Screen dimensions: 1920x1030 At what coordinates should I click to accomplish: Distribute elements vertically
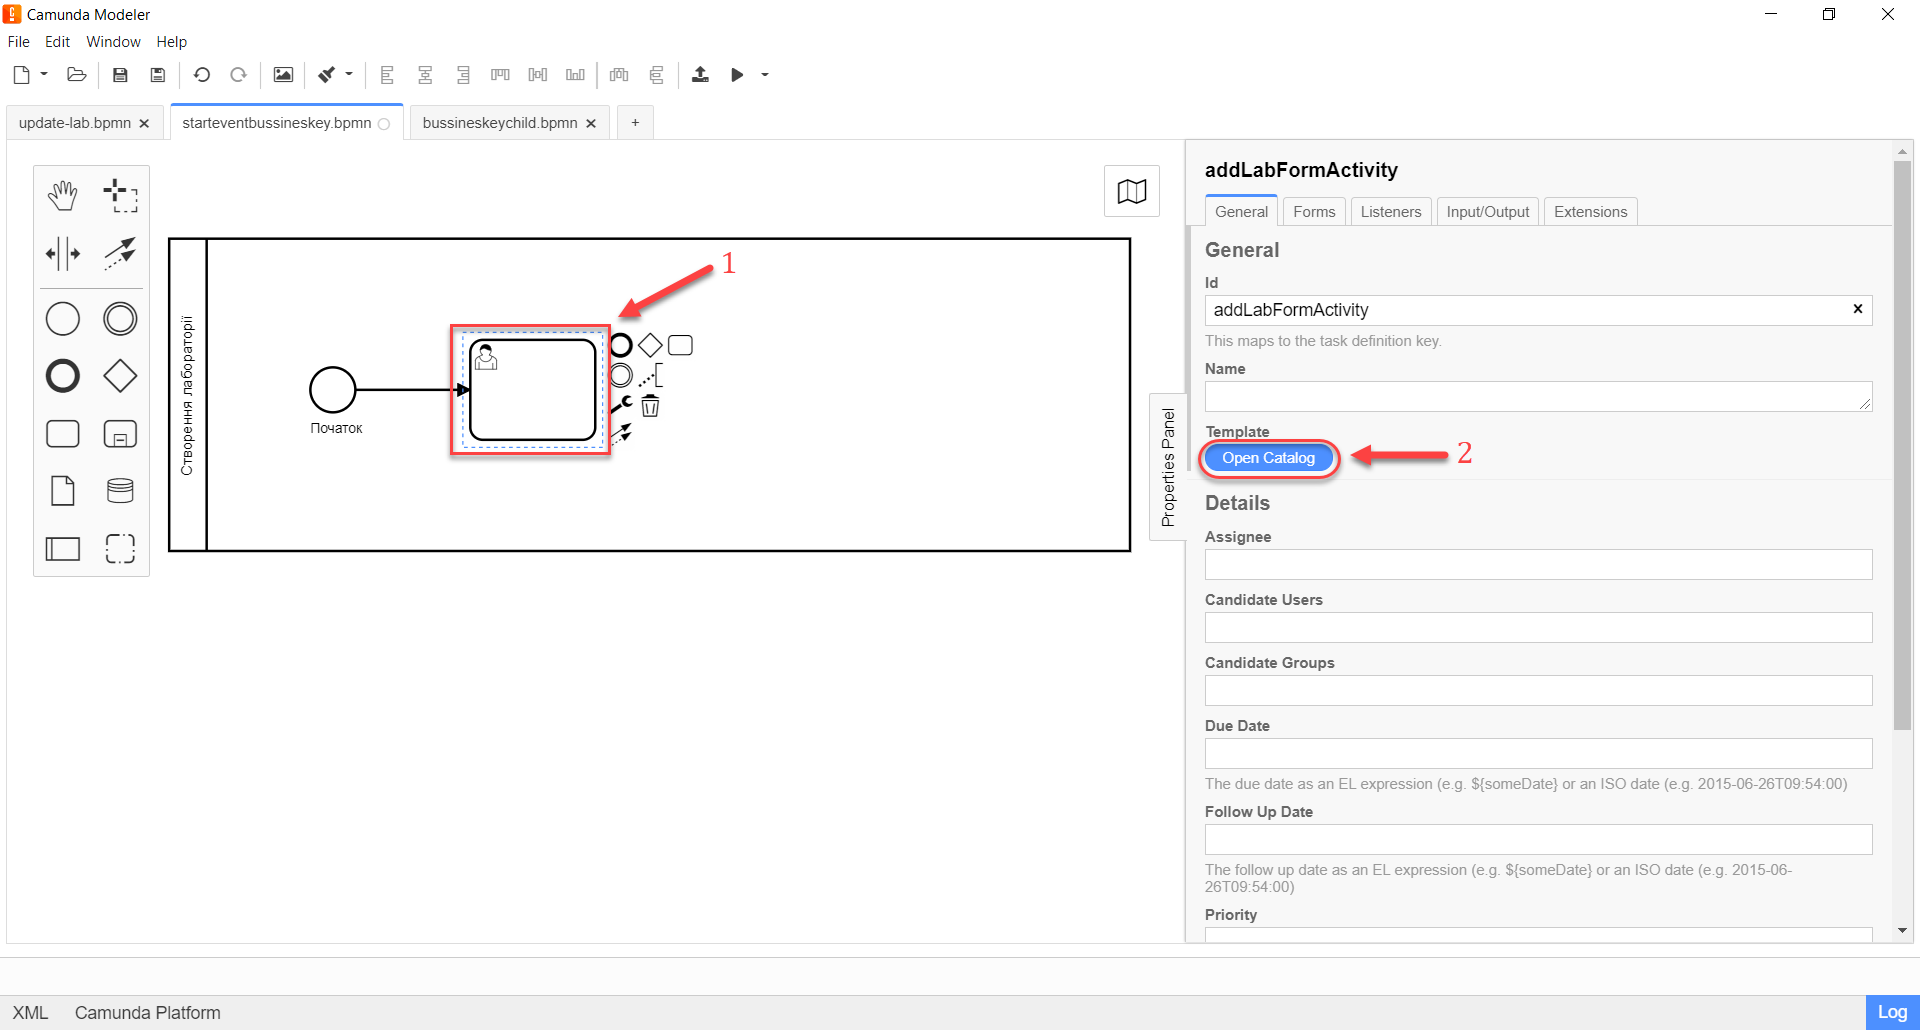coord(656,75)
